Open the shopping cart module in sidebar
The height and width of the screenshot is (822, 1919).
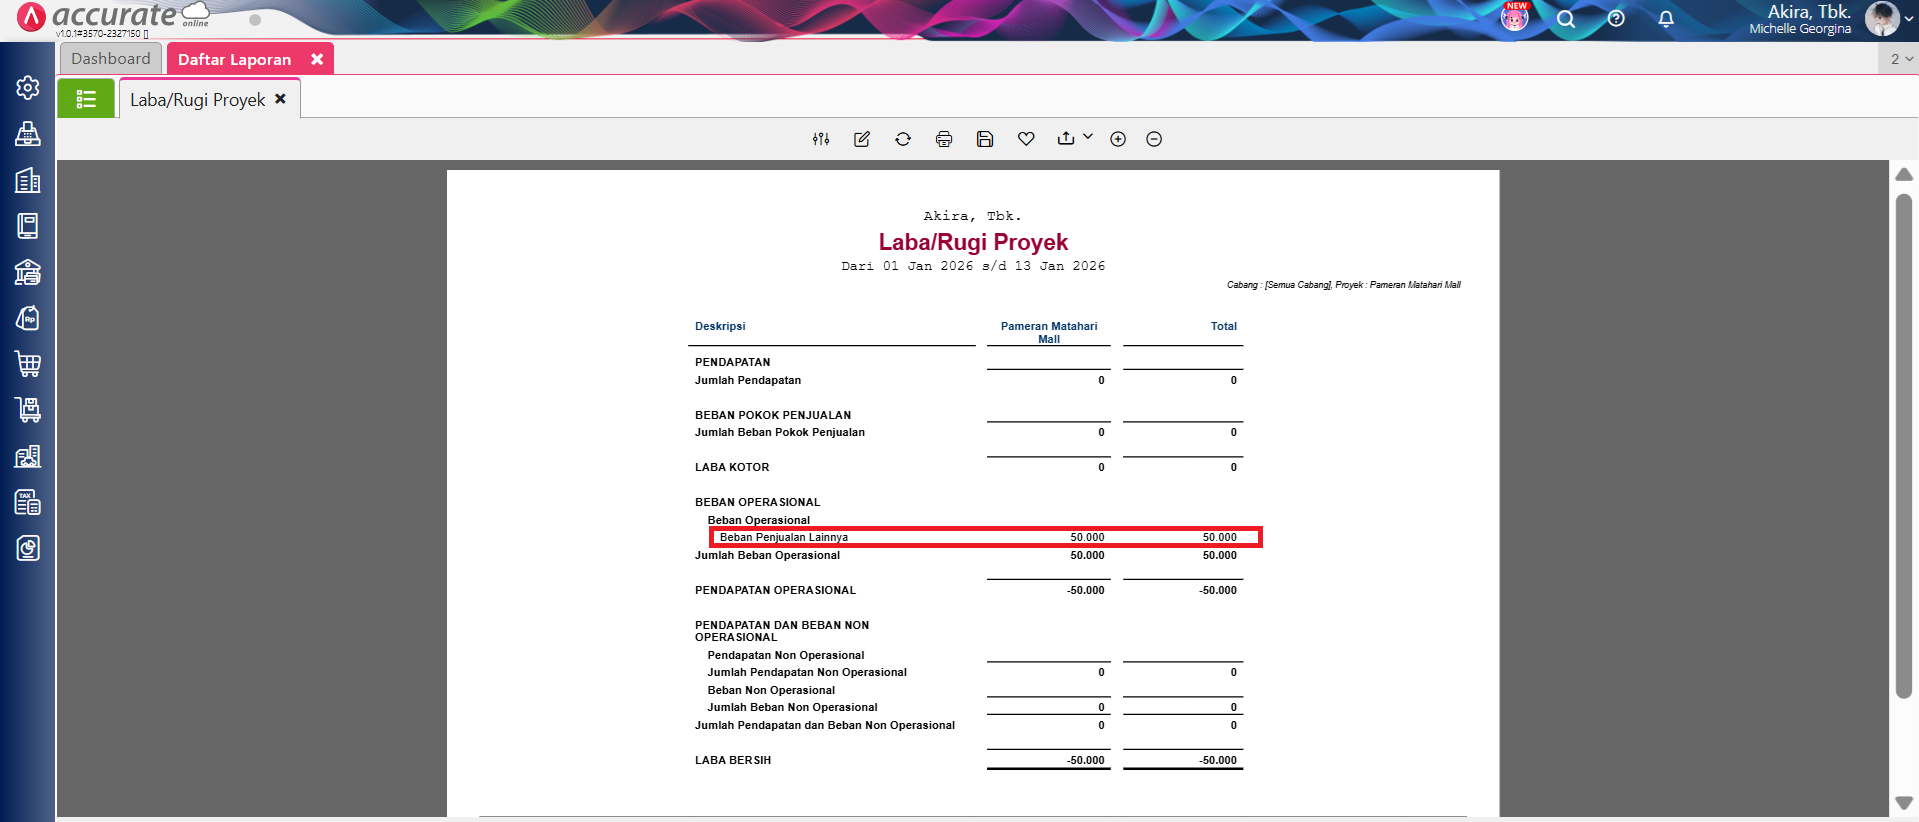click(x=28, y=364)
